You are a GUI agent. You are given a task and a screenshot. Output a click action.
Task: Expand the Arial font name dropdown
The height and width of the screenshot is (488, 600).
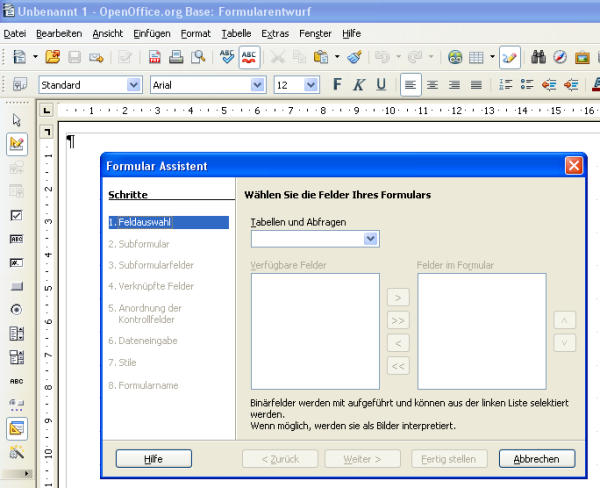258,85
